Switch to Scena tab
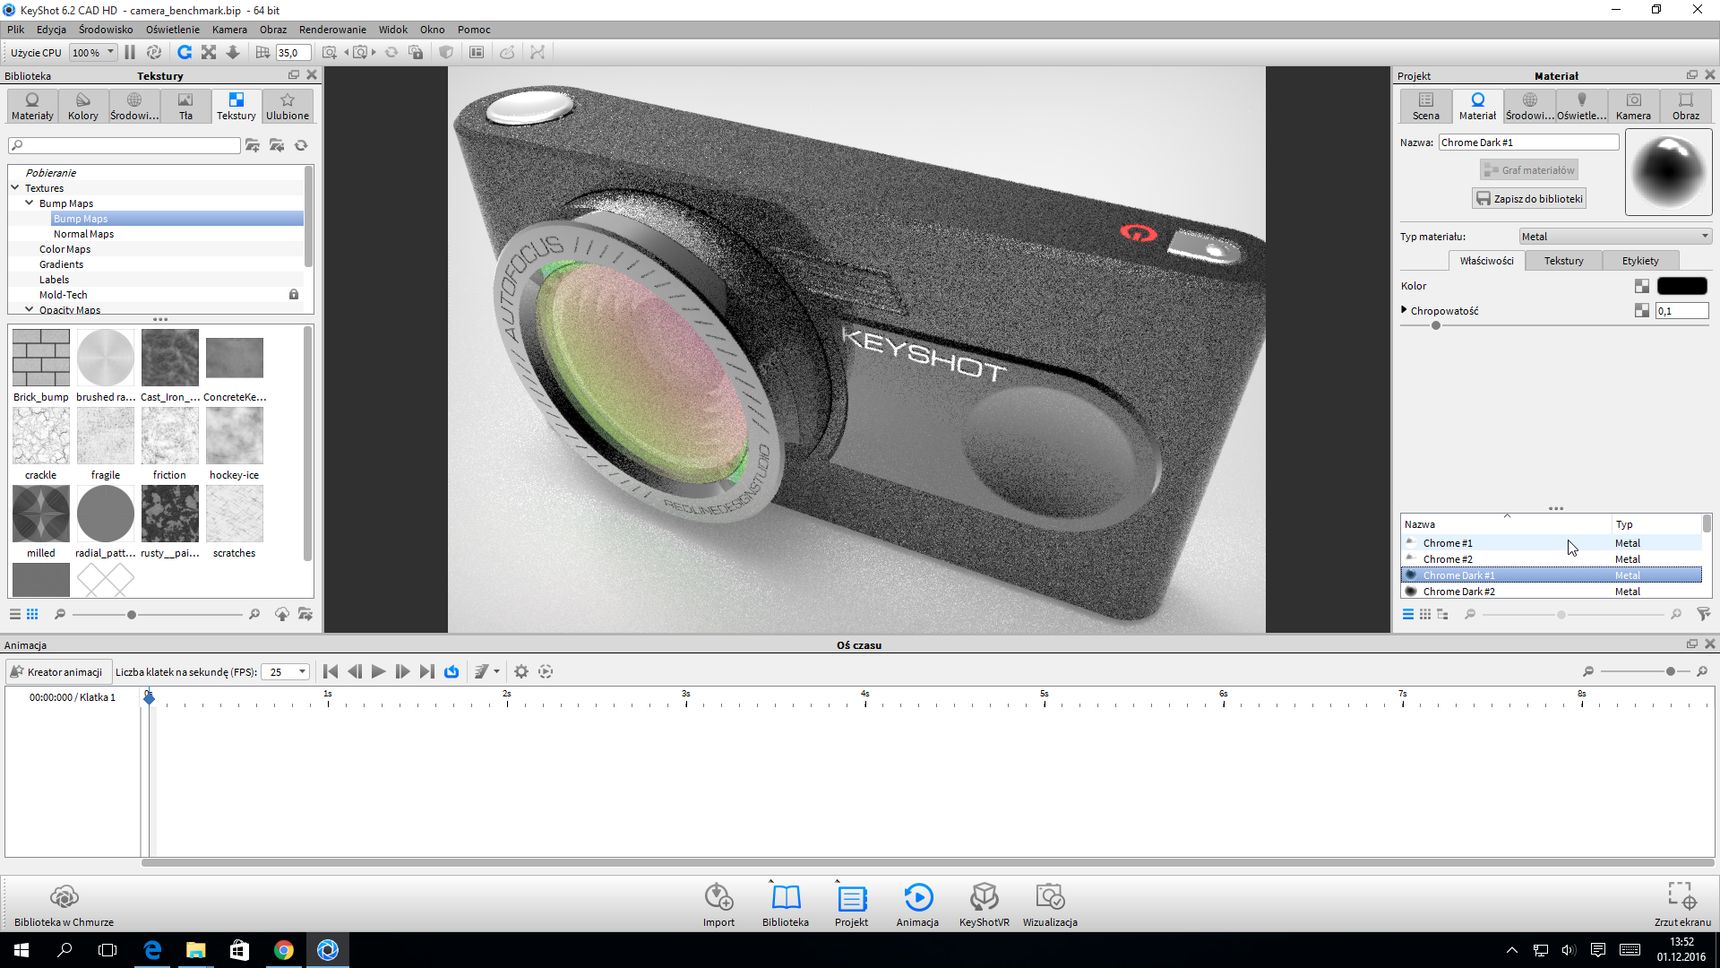Screen dimensions: 1720x968 coord(1426,106)
